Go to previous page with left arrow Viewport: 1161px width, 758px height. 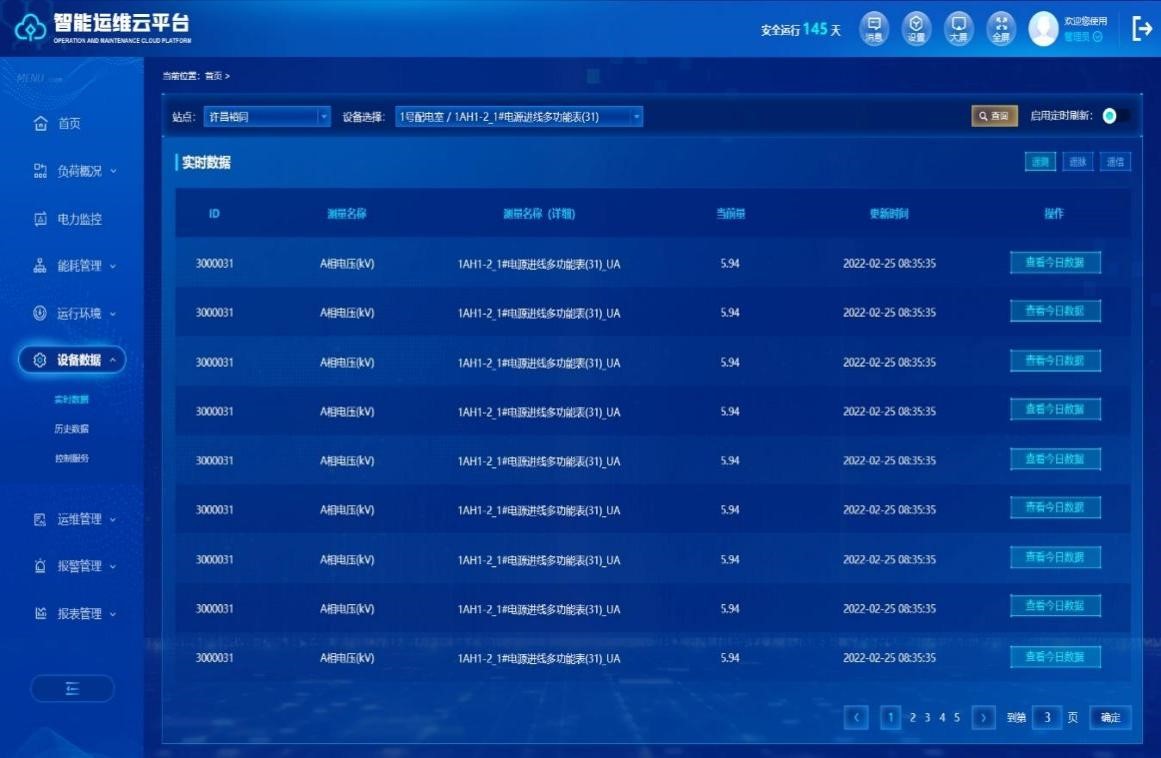click(856, 717)
